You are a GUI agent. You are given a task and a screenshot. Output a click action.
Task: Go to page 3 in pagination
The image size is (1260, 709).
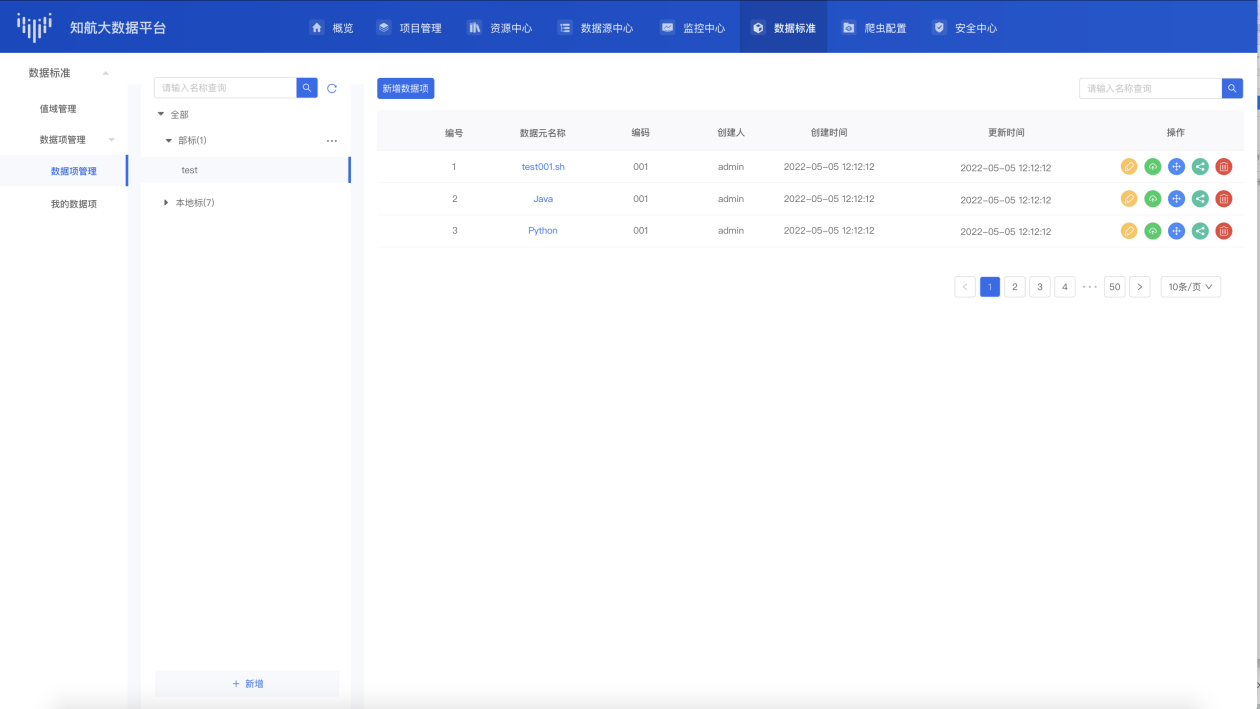click(1040, 287)
